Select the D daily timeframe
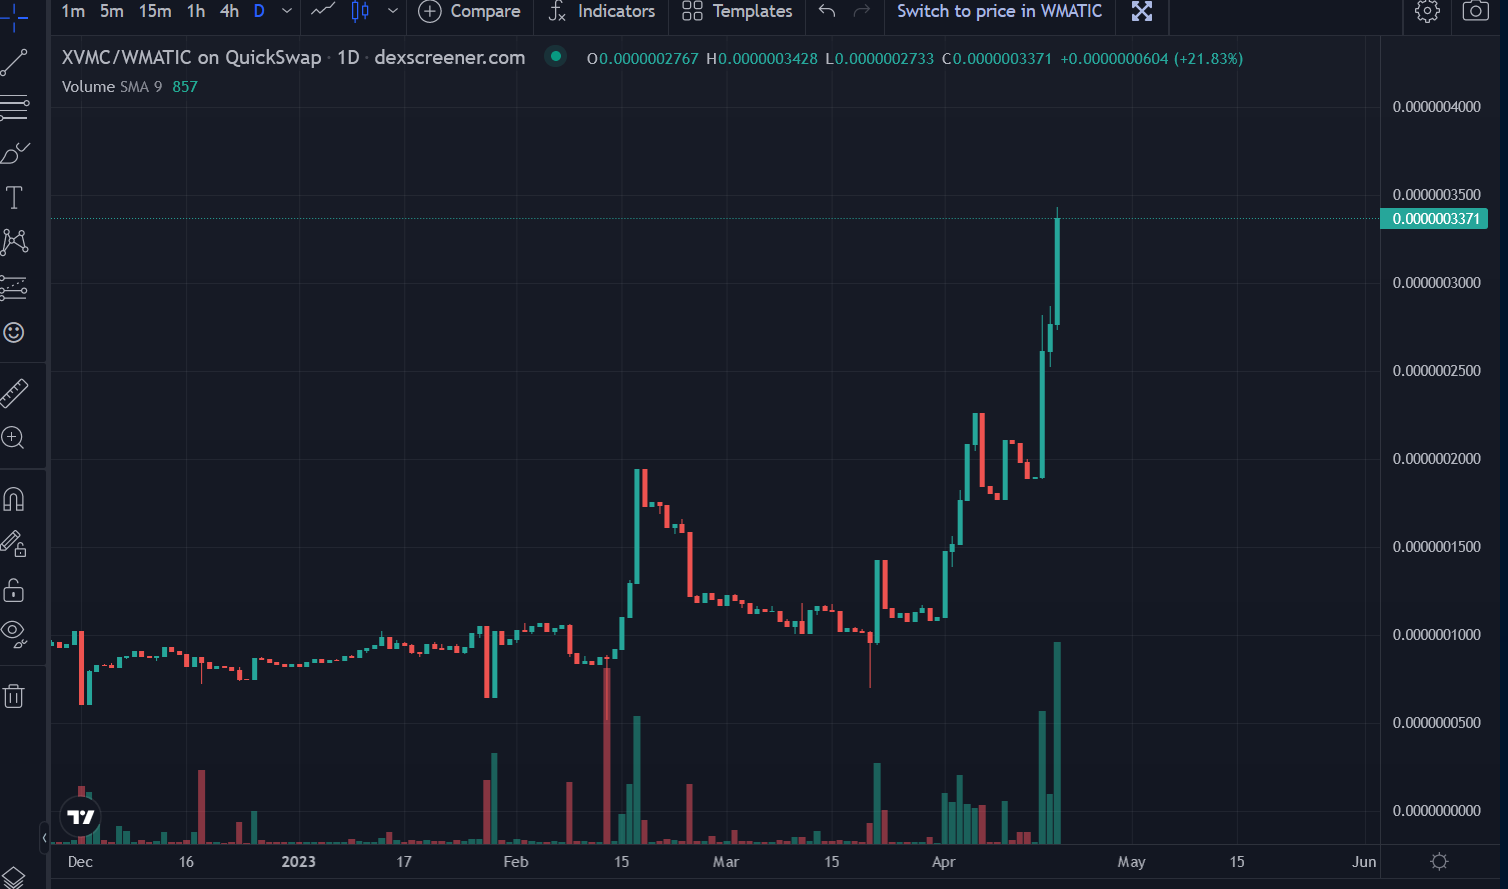 pos(259,11)
